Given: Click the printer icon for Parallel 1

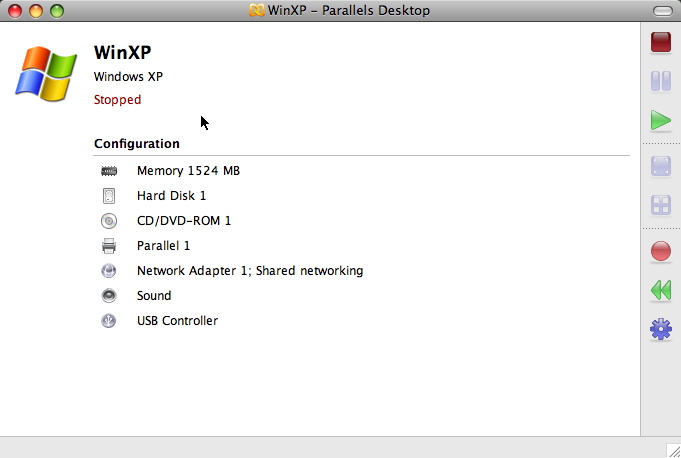Looking at the screenshot, I should click(109, 246).
